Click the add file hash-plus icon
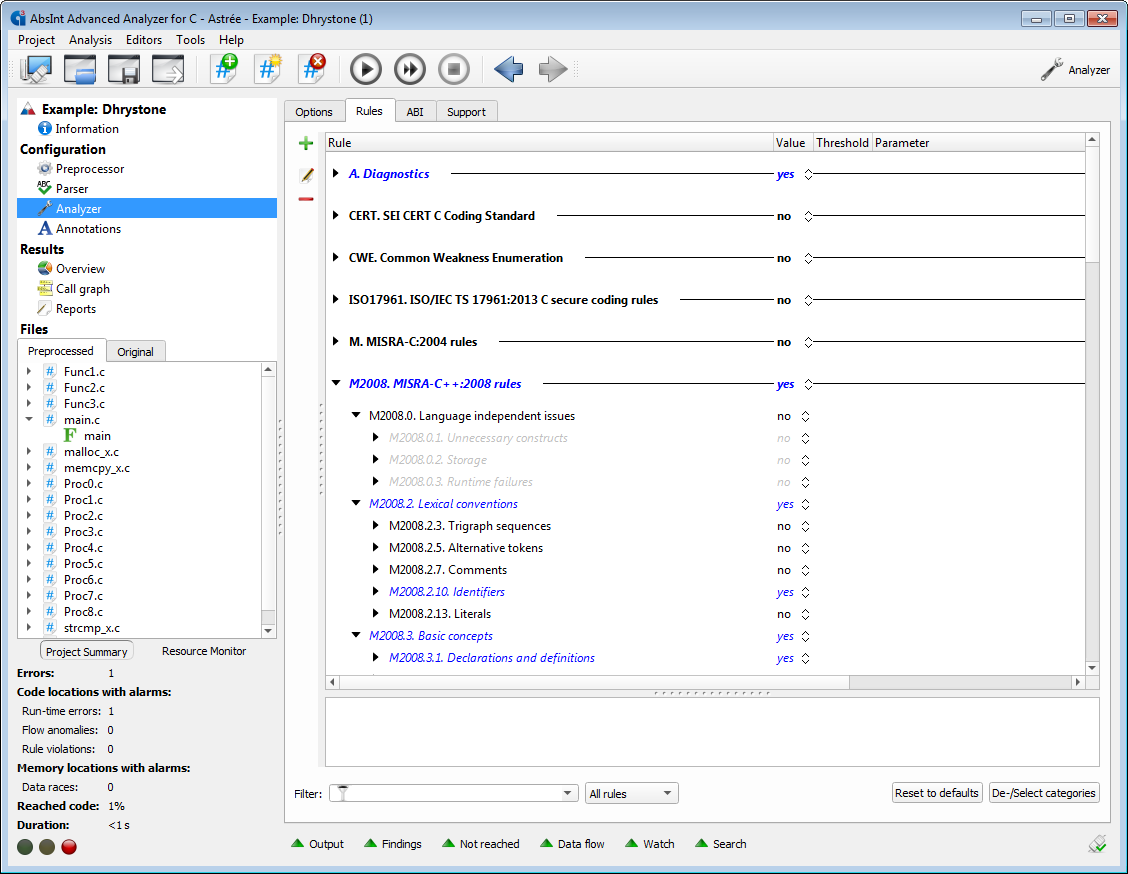The height and width of the screenshot is (874, 1128). tap(225, 69)
